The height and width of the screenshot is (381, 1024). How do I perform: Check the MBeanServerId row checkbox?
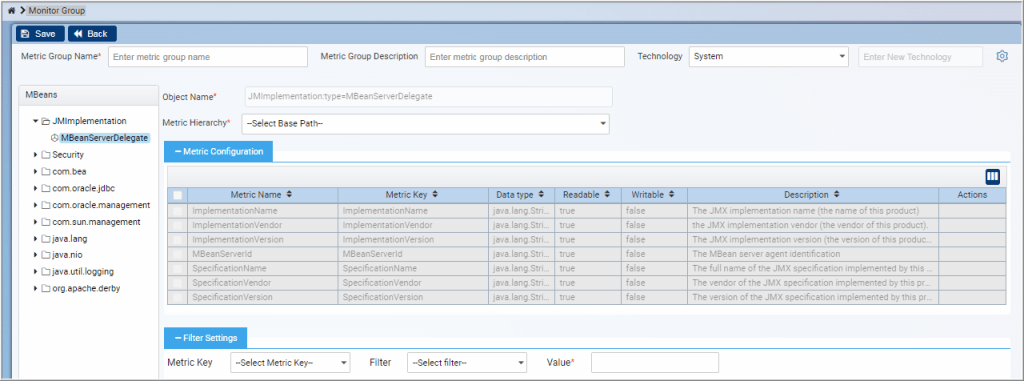click(178, 254)
